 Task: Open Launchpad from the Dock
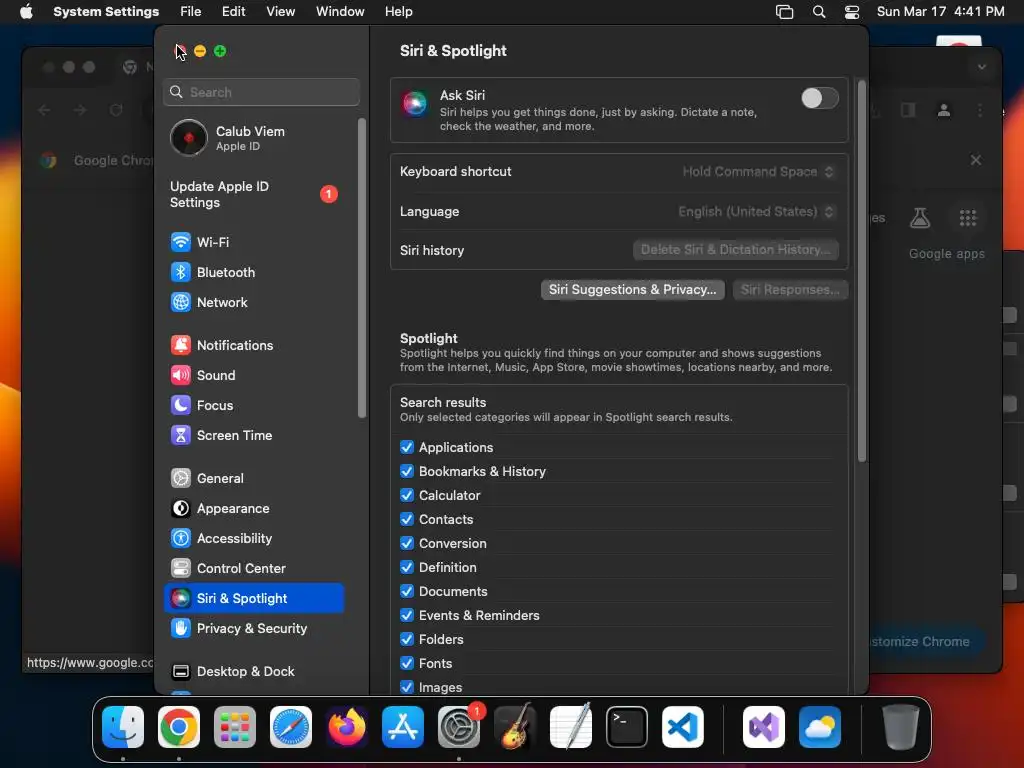235,727
